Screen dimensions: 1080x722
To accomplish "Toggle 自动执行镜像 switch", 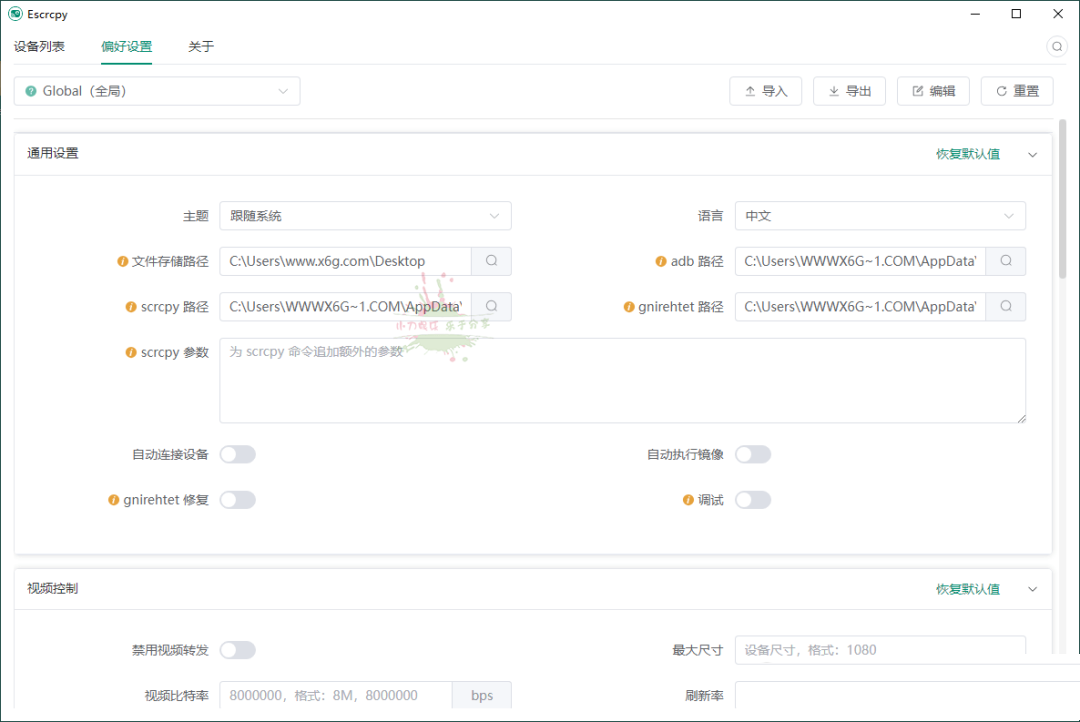I will 753,455.
